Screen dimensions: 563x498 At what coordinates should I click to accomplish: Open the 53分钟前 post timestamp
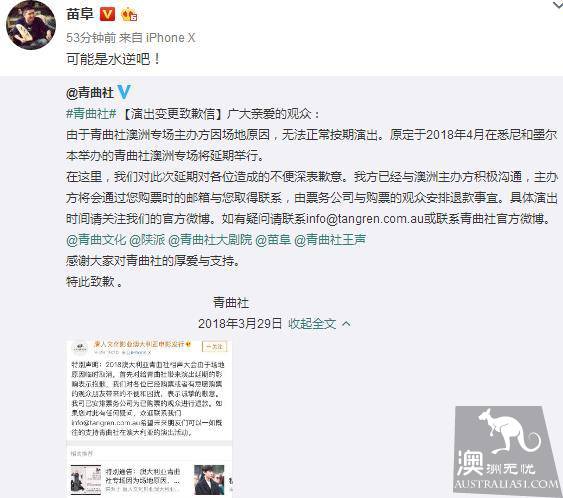click(91, 38)
